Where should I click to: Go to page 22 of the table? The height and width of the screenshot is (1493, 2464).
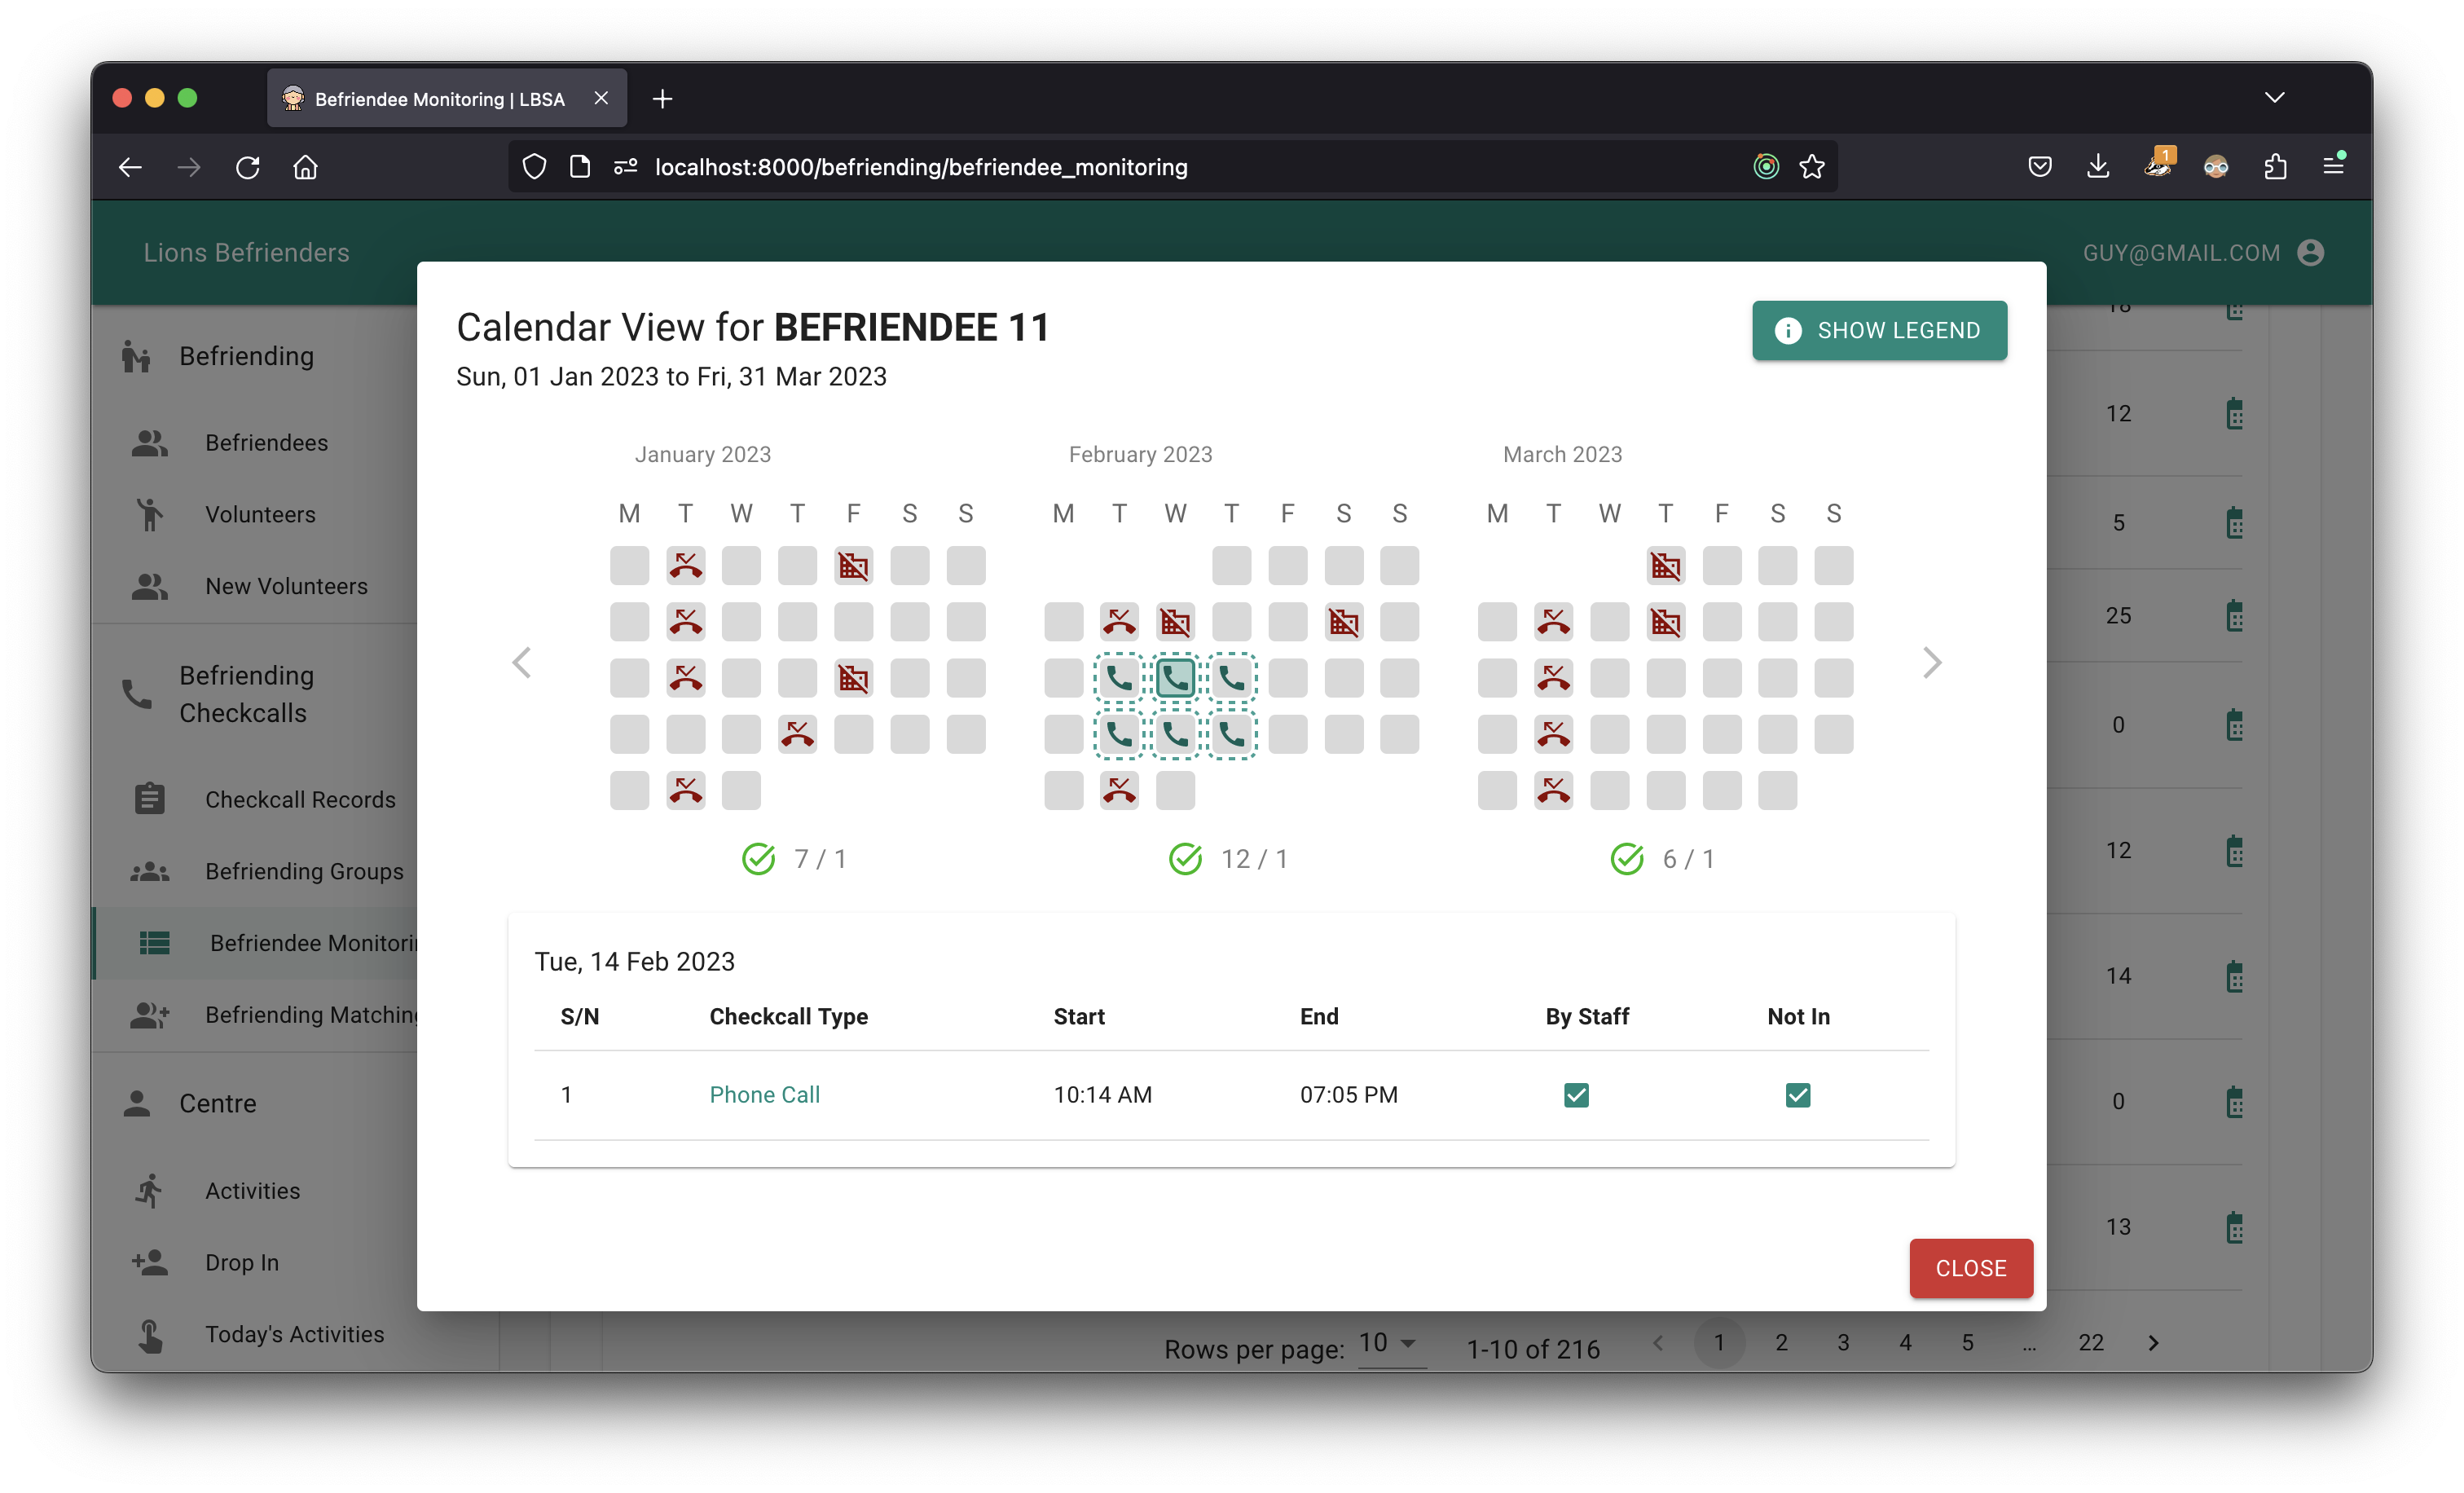point(2091,1342)
